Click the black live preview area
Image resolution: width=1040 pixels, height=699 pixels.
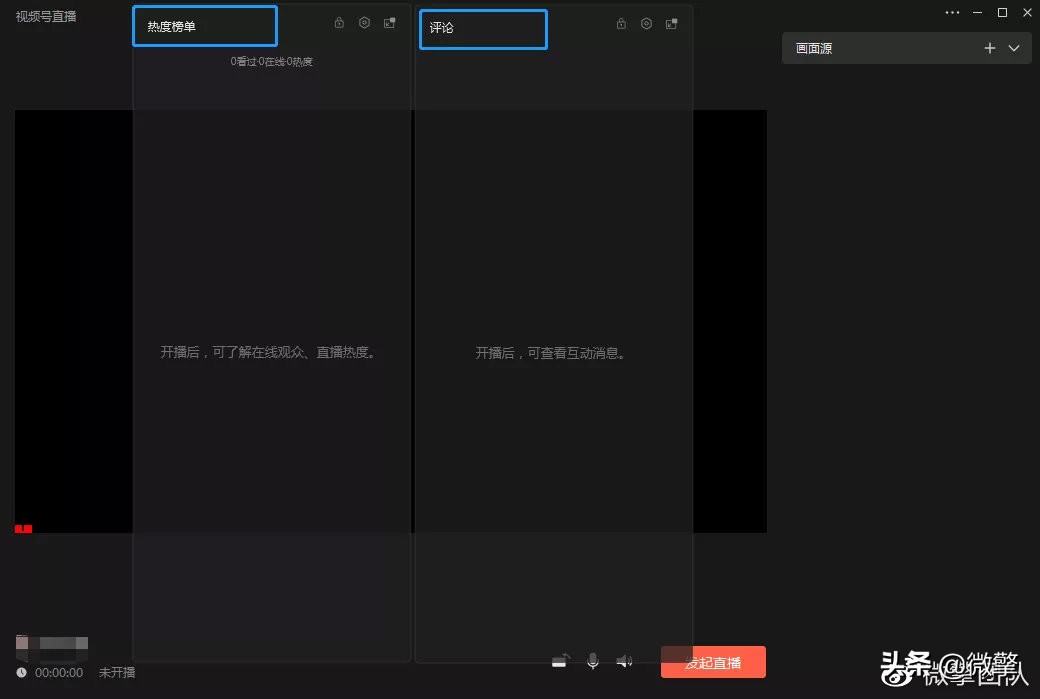70,320
